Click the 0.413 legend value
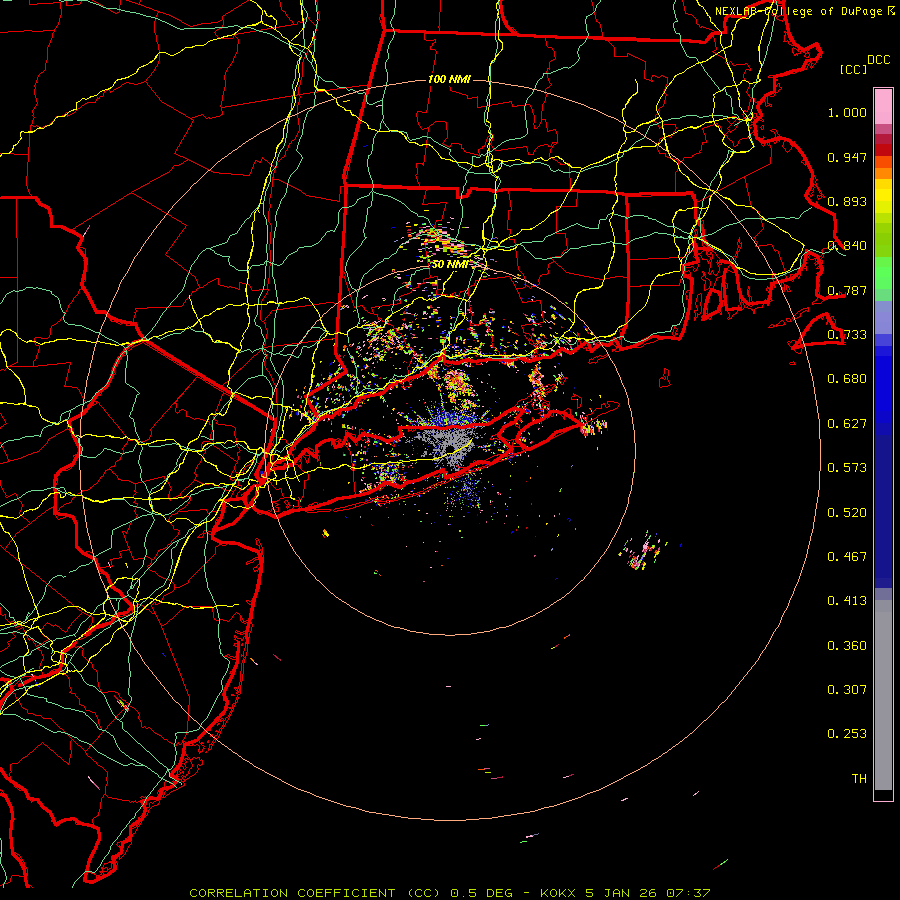The height and width of the screenshot is (900, 900). 847,601
